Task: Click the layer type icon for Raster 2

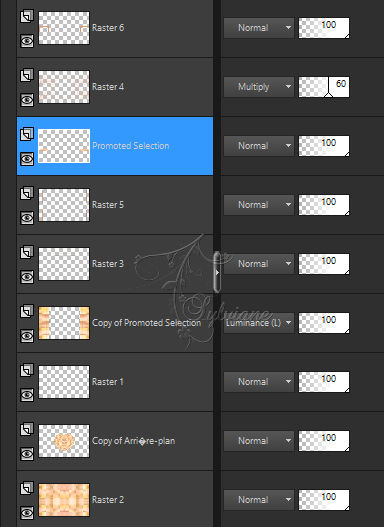Action: tap(27, 488)
